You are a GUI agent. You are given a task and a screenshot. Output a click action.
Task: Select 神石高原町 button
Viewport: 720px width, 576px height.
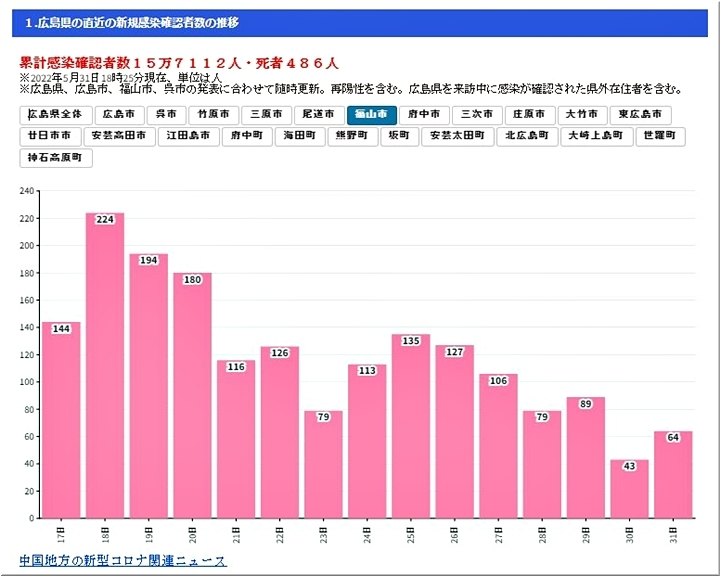point(56,157)
